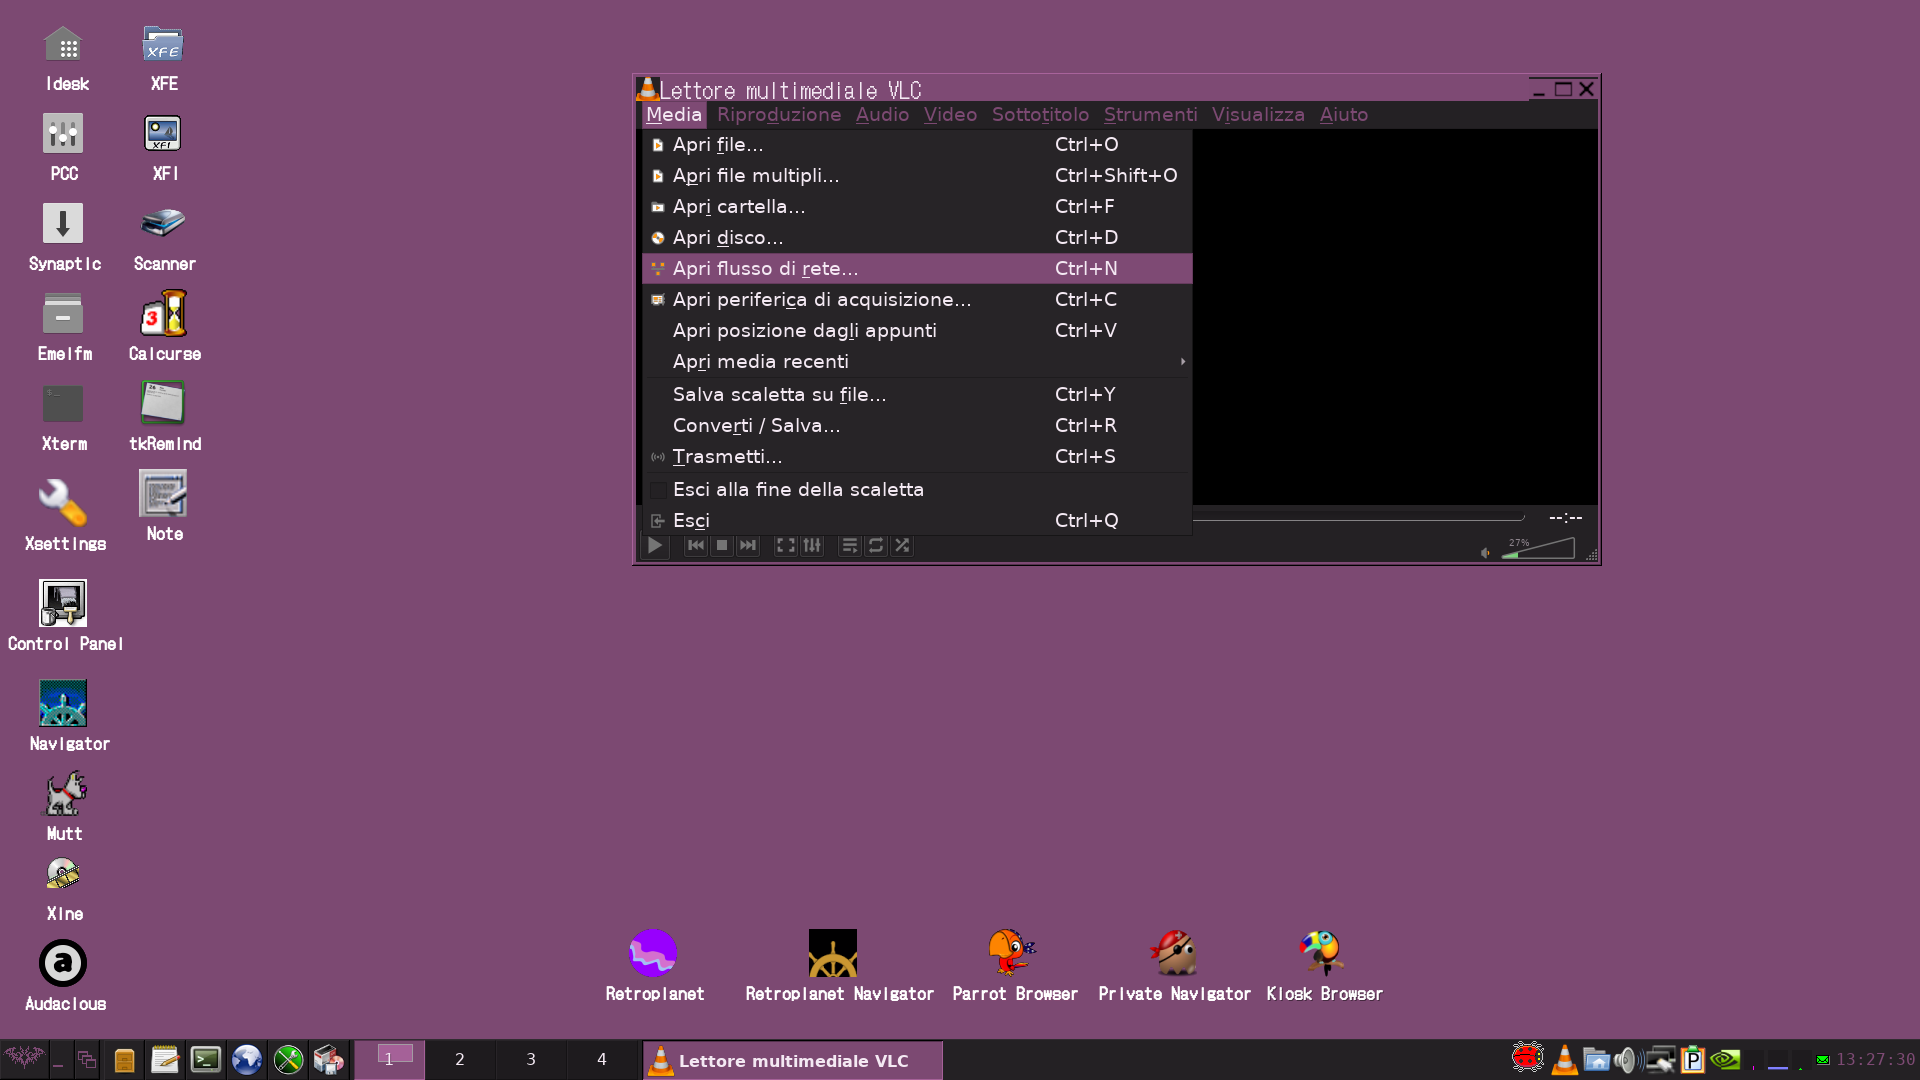Switch to workspace 3 in taskbar
This screenshot has height=1080, width=1920.
pos(531,1060)
